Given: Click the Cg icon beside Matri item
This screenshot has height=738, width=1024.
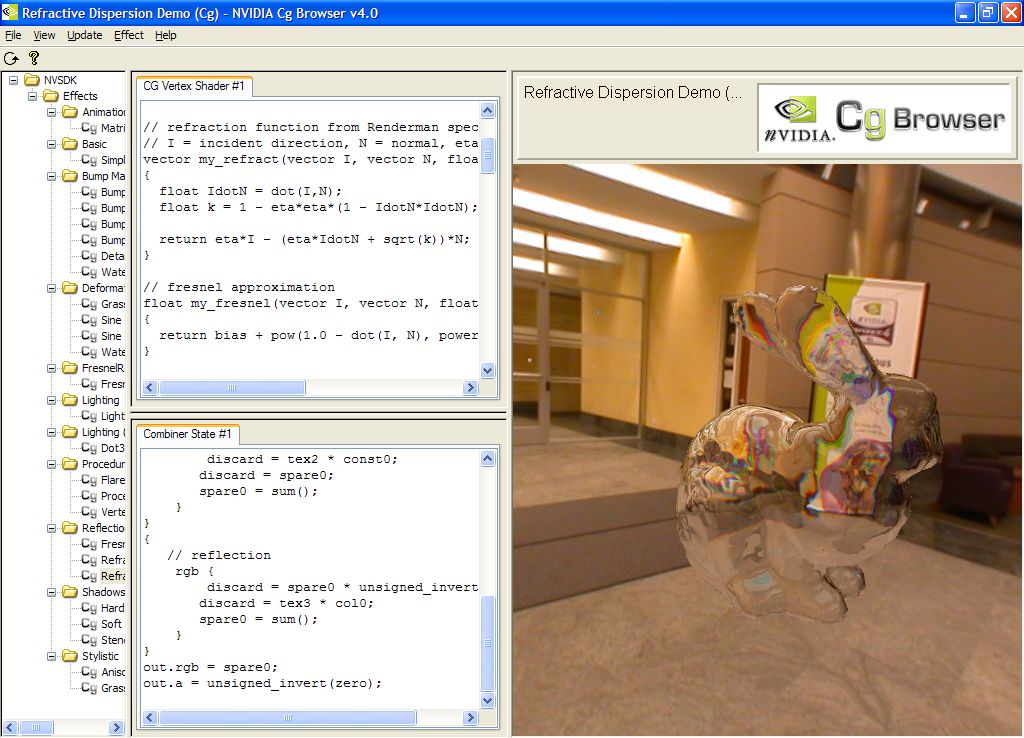Looking at the screenshot, I should click(89, 129).
